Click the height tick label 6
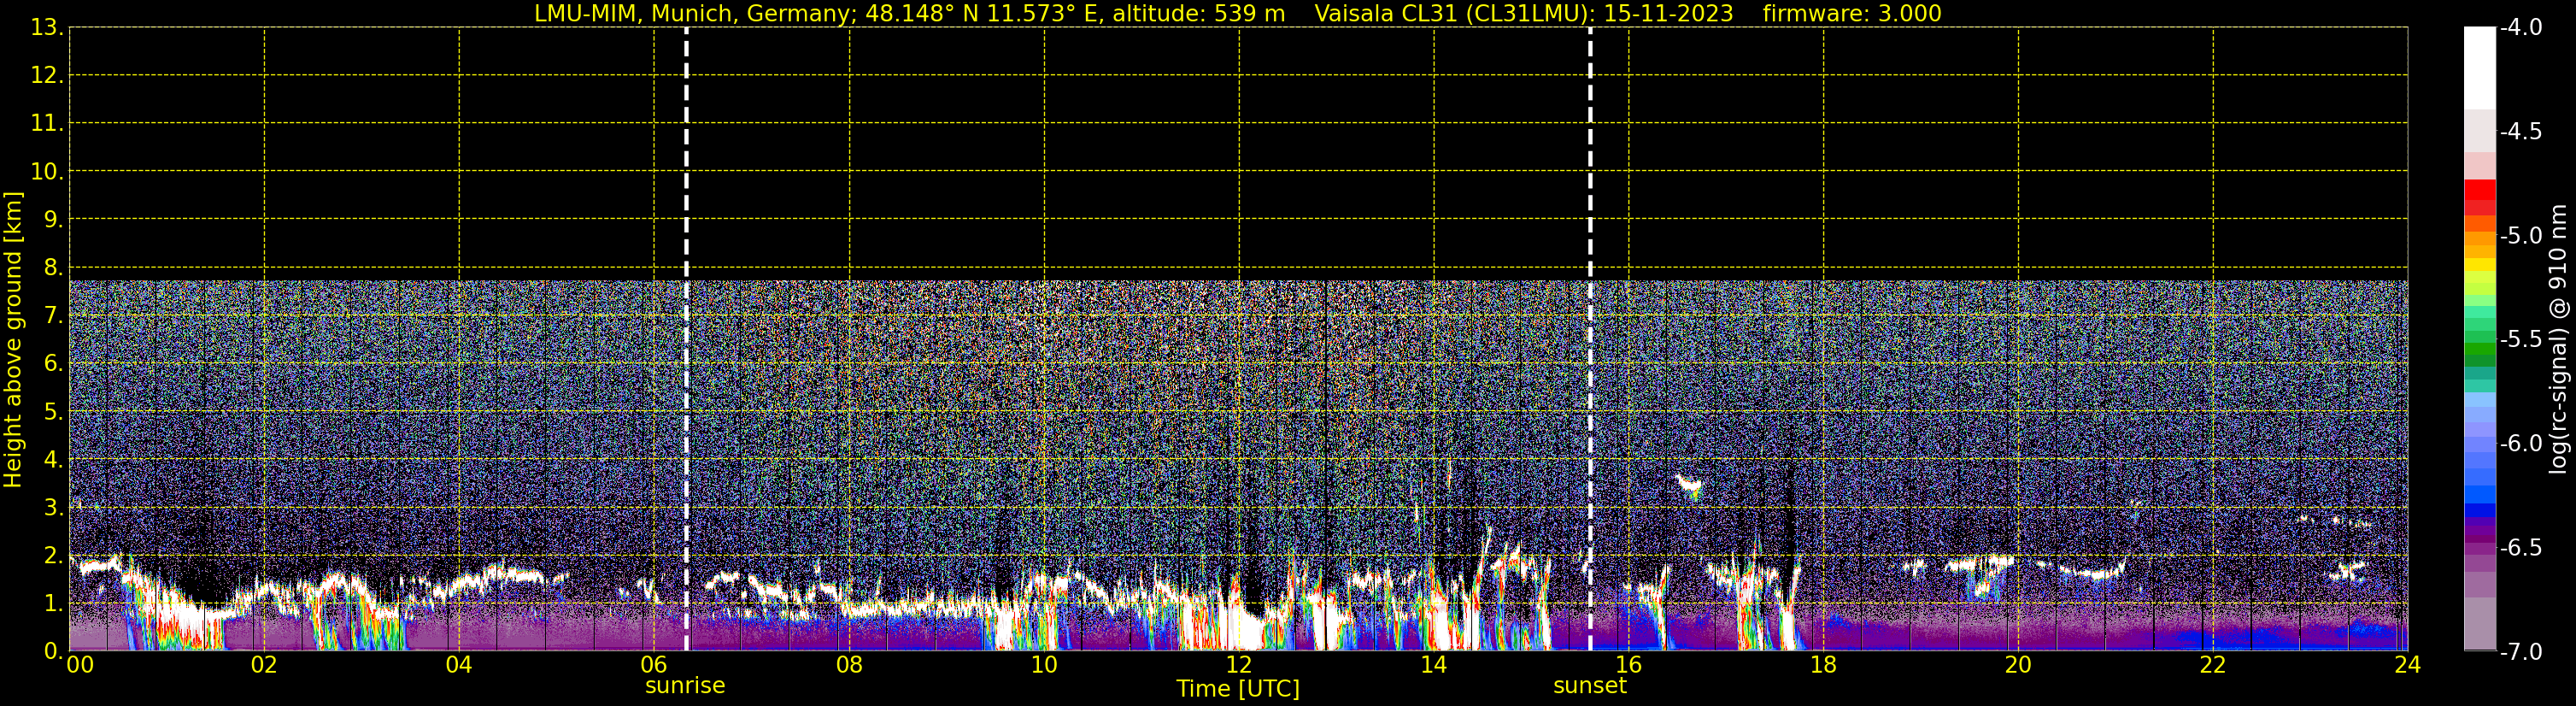The image size is (2576, 706). click(54, 364)
